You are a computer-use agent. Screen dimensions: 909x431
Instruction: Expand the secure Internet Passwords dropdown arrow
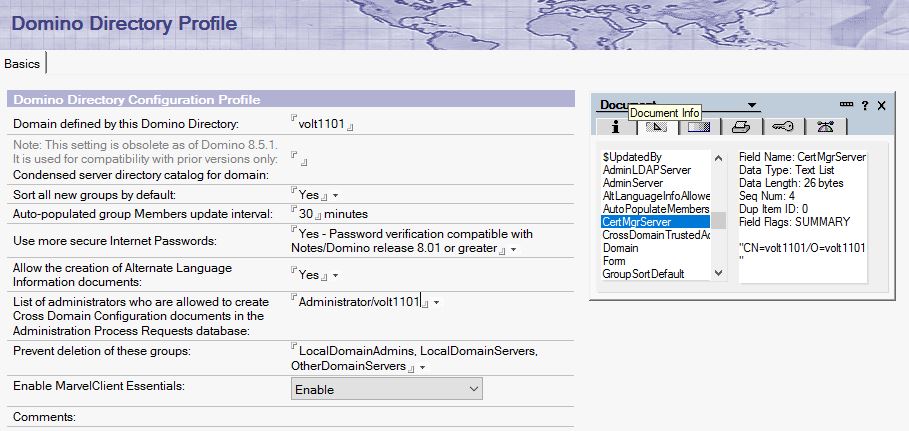coord(513,249)
